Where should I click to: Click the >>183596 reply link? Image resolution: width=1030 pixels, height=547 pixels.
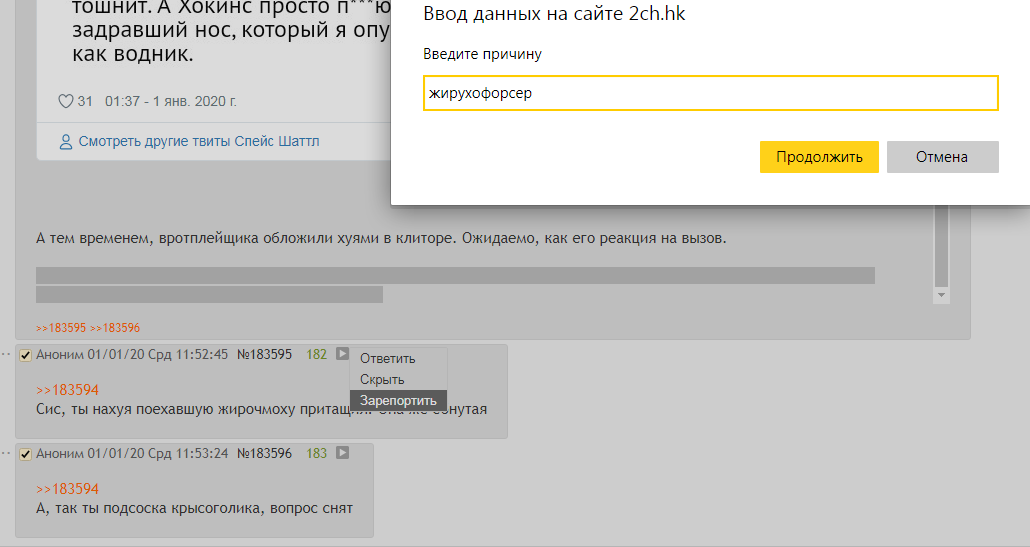point(115,328)
